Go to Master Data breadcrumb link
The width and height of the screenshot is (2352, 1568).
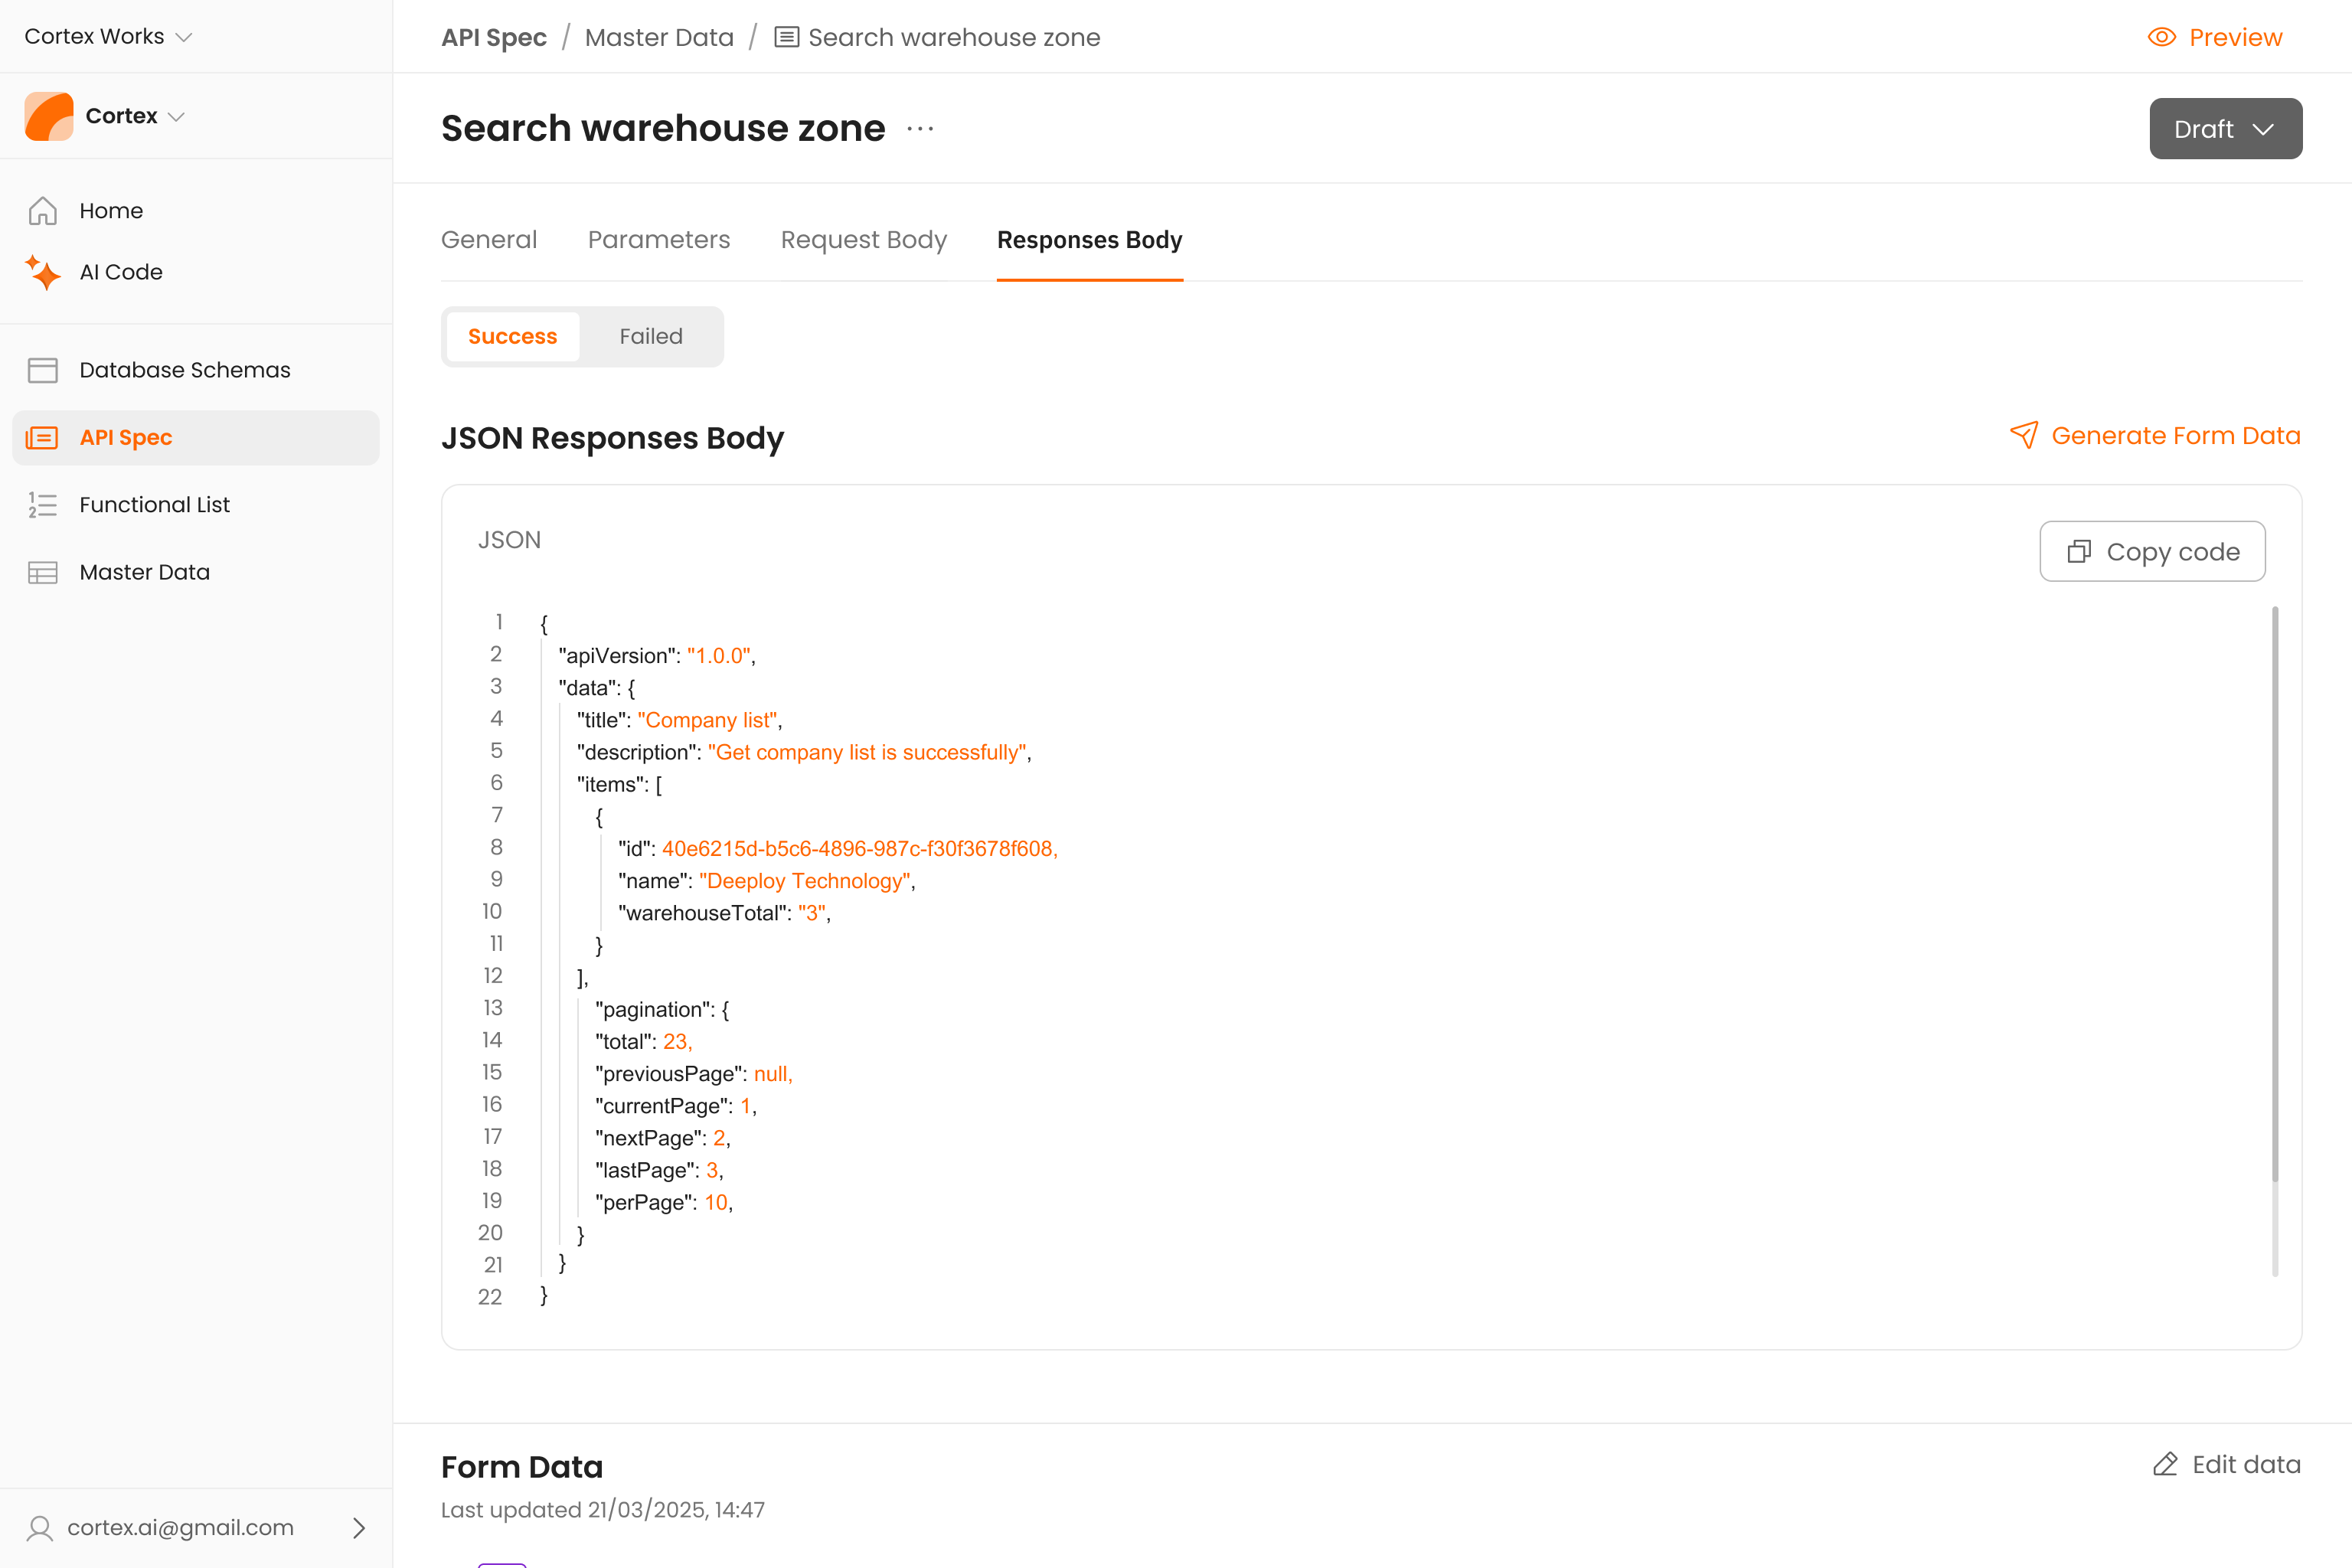659,37
